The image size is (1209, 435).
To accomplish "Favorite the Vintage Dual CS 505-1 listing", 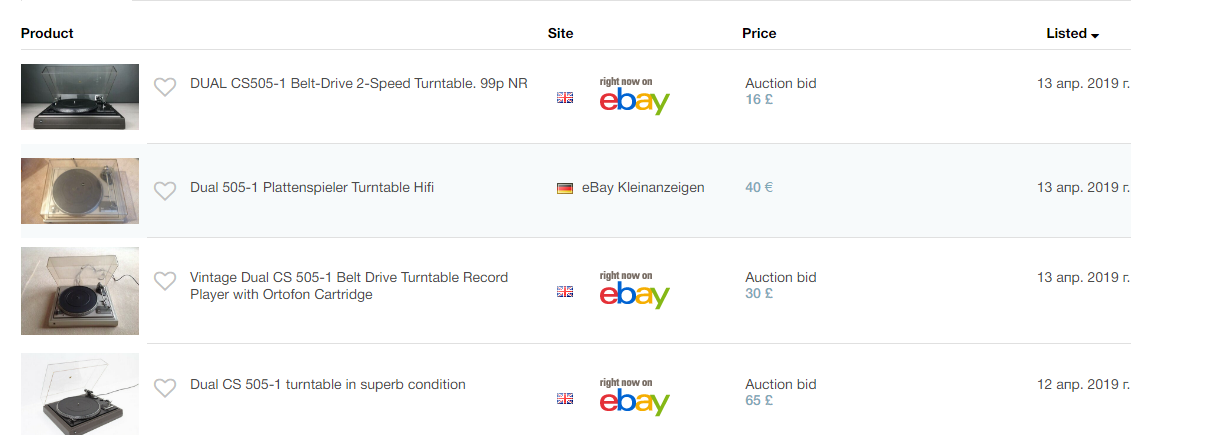I will pyautogui.click(x=165, y=281).
